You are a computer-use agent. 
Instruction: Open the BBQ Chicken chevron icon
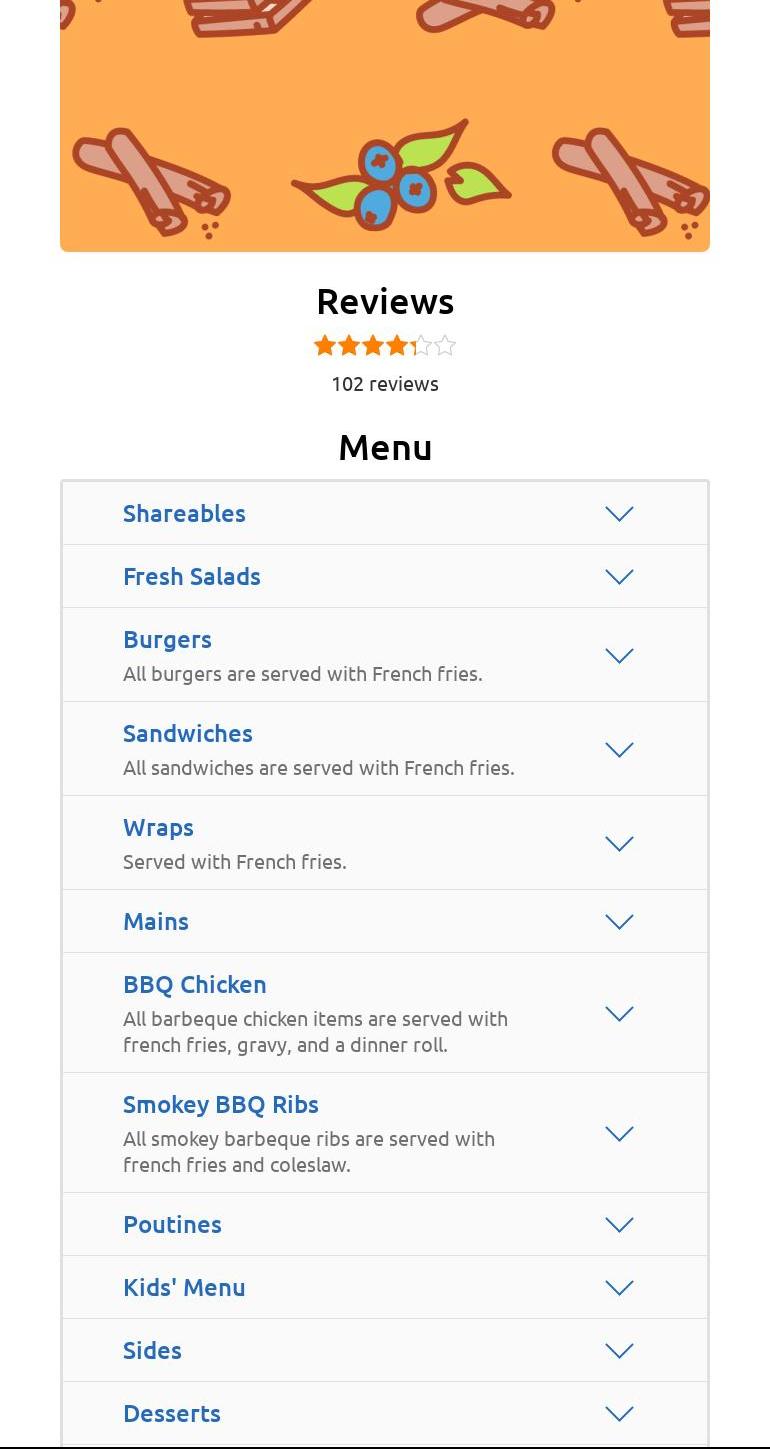click(620, 1014)
